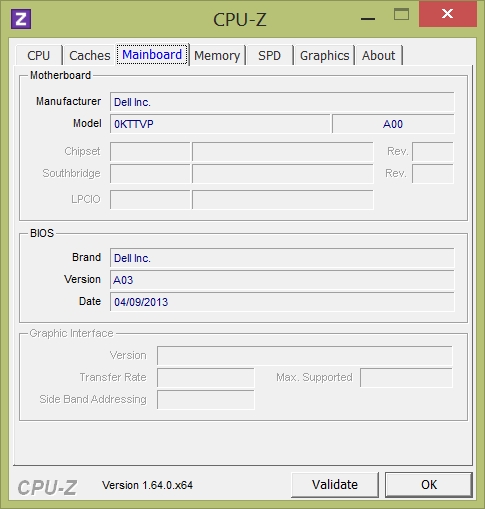The image size is (485, 509).
Task: Switch to the Graphics tab
Action: 324,55
